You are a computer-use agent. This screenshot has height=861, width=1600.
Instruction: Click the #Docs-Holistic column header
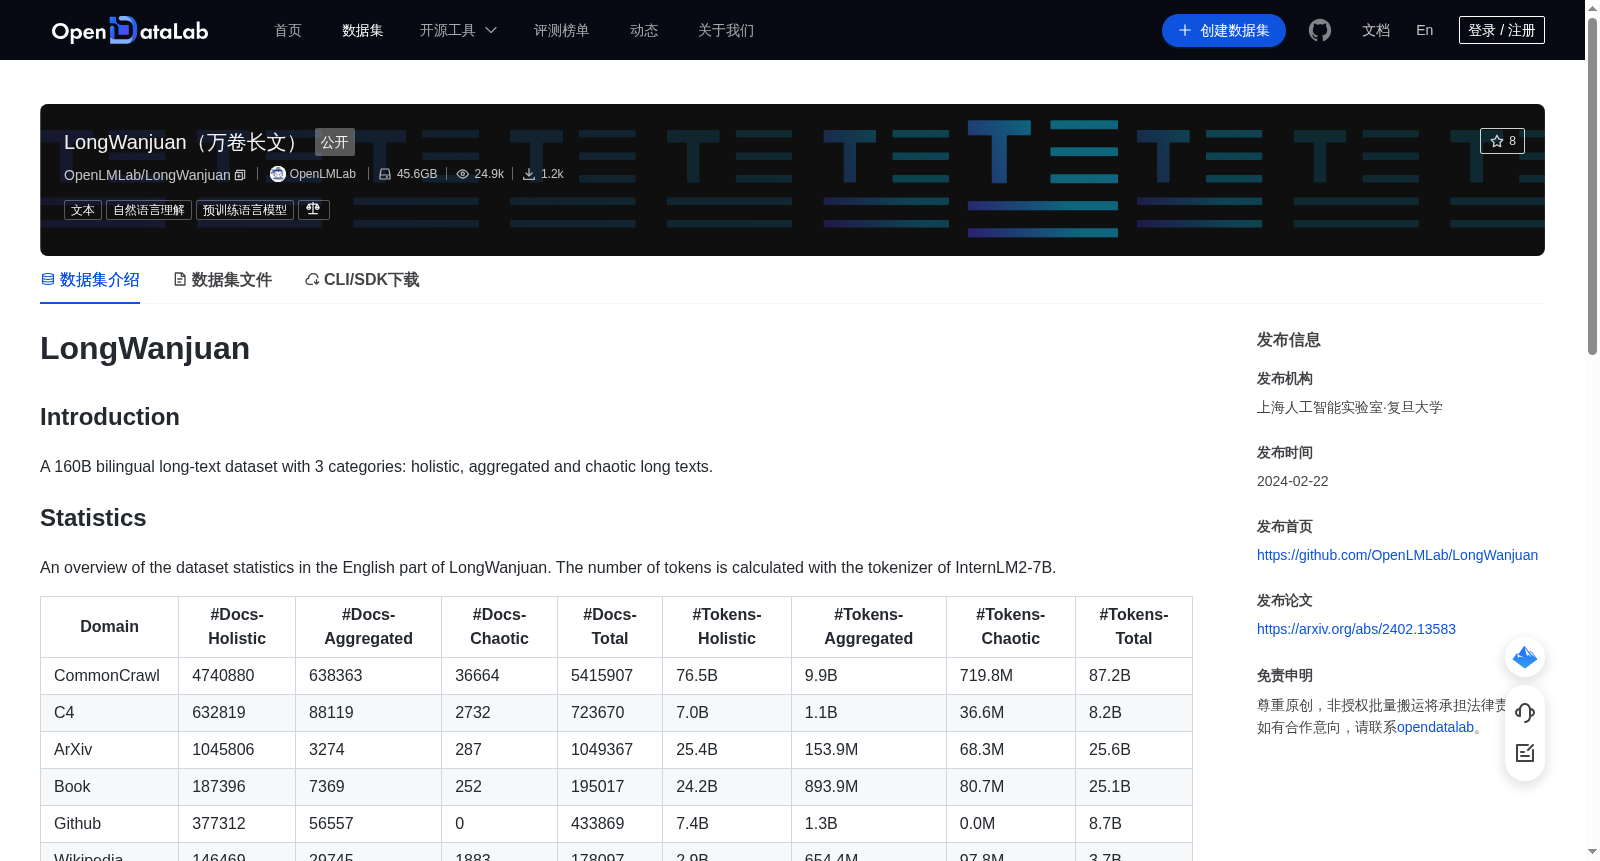(237, 627)
